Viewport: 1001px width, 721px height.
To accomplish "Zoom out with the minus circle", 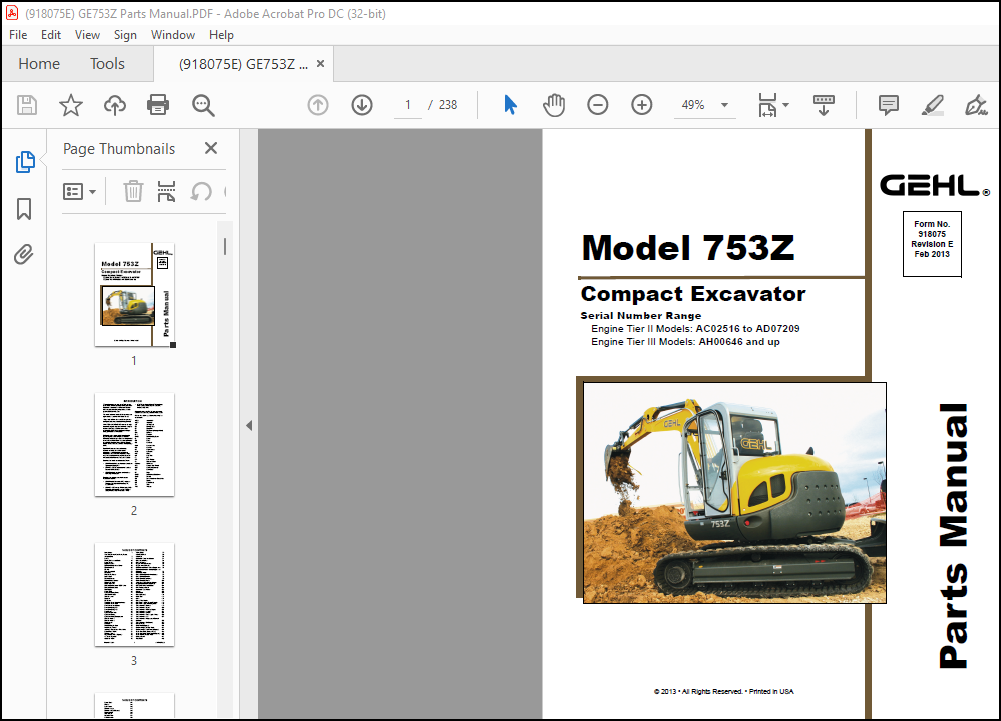I will pos(598,105).
